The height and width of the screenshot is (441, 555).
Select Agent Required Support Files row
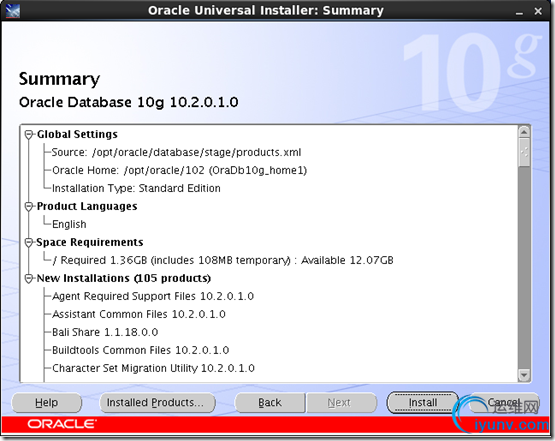153,296
